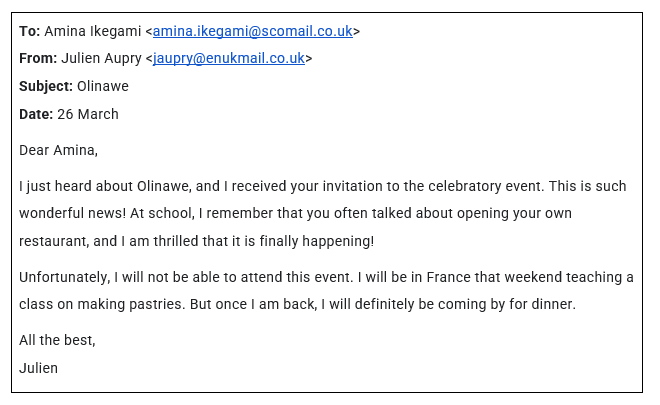Click the line starting "class on making pastries"

(297, 304)
